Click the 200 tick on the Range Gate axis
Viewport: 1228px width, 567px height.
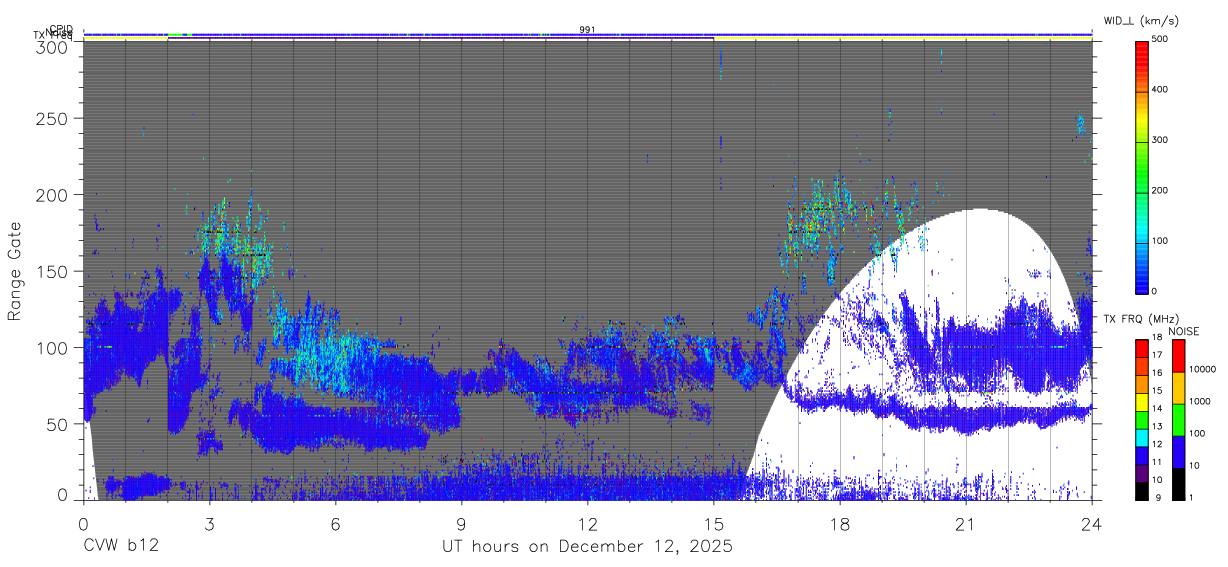(51, 194)
